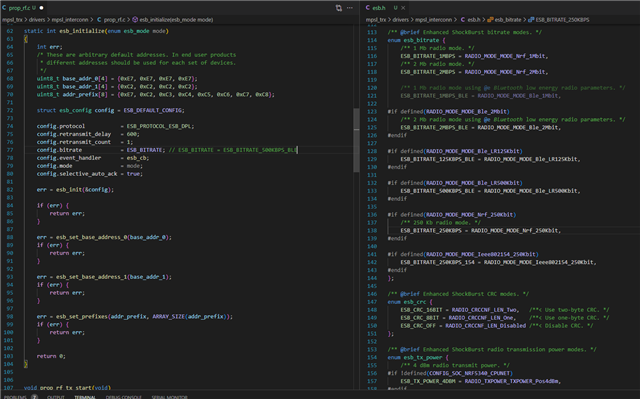Click the left editor vertical scrollbar thumb

(x=356, y=140)
